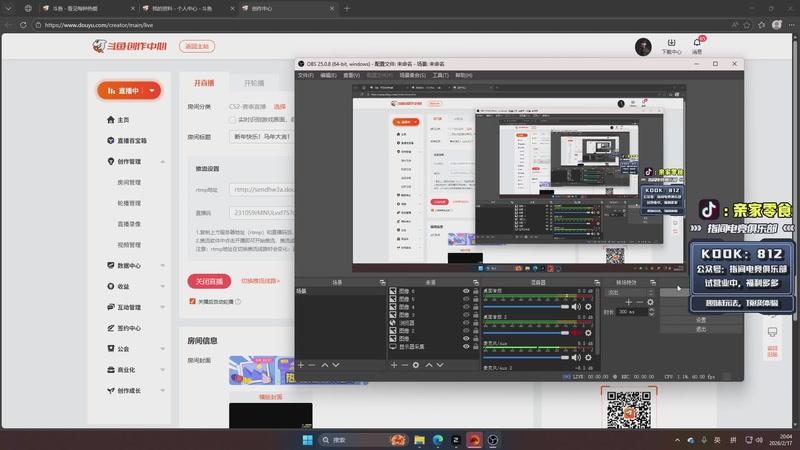Pop out the OBS Mixer dock
The height and width of the screenshot is (450, 800).
(596, 282)
